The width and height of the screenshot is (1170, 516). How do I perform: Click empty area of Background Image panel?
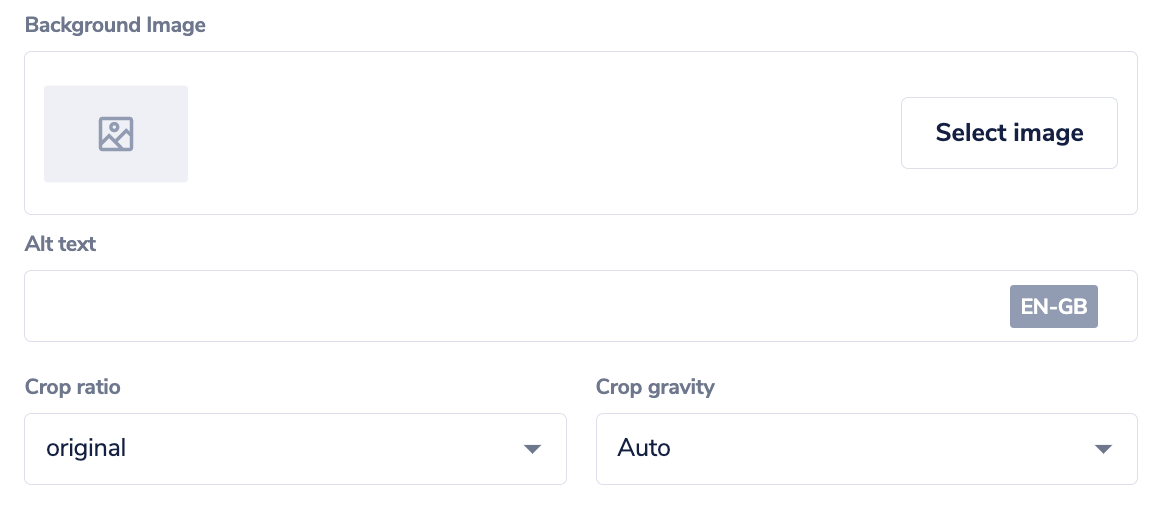pyautogui.click(x=540, y=133)
